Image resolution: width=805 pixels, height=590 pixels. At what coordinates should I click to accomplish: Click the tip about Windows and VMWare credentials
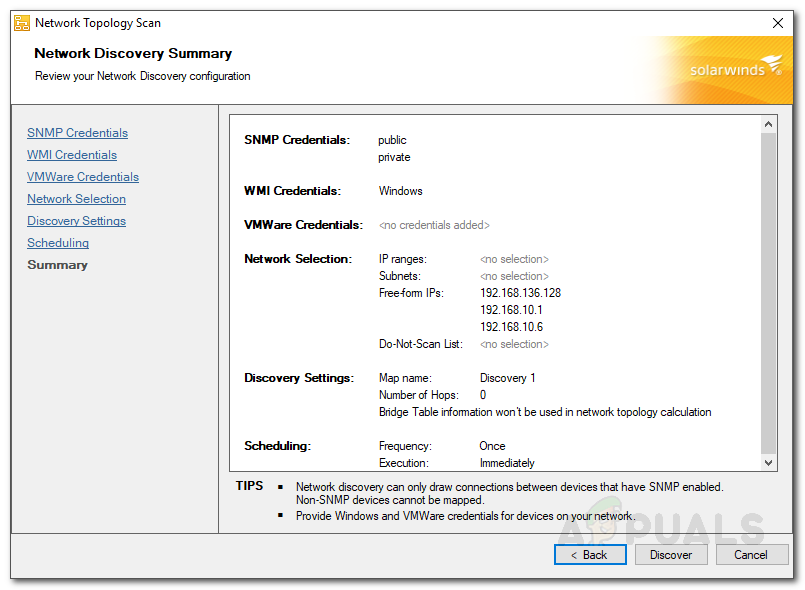click(x=466, y=516)
